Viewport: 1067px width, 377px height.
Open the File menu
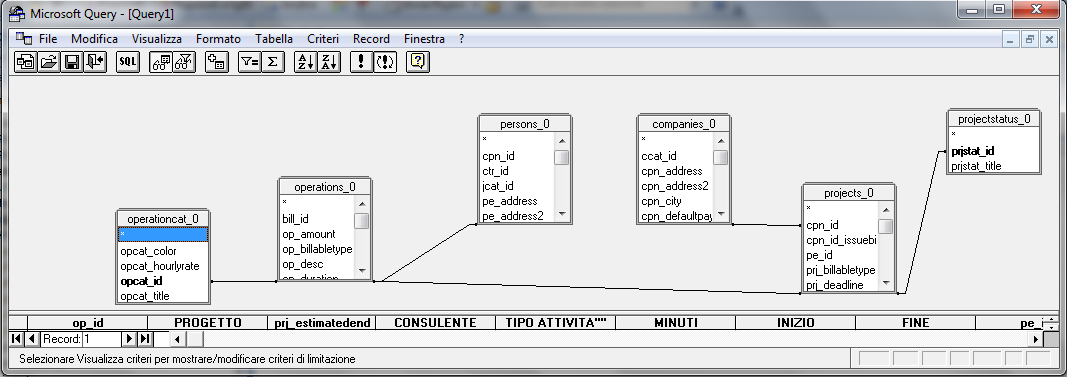click(x=48, y=39)
